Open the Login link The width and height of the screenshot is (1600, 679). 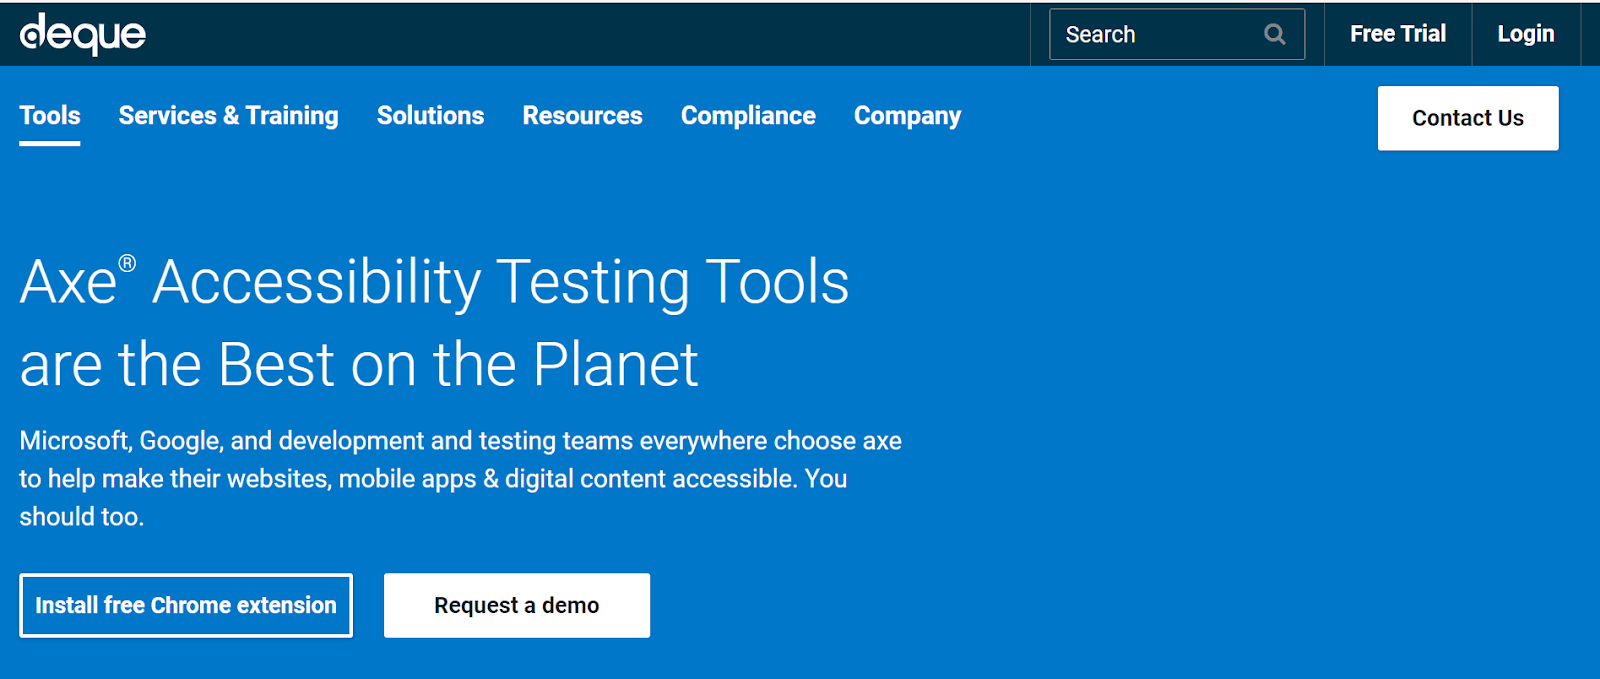pos(1525,34)
